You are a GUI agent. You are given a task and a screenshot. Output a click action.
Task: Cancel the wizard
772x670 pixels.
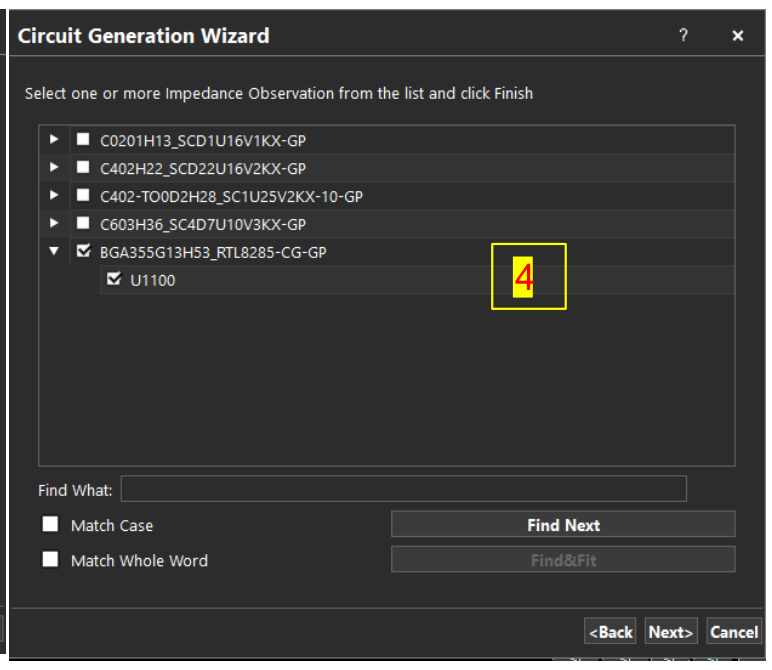[x=734, y=632]
